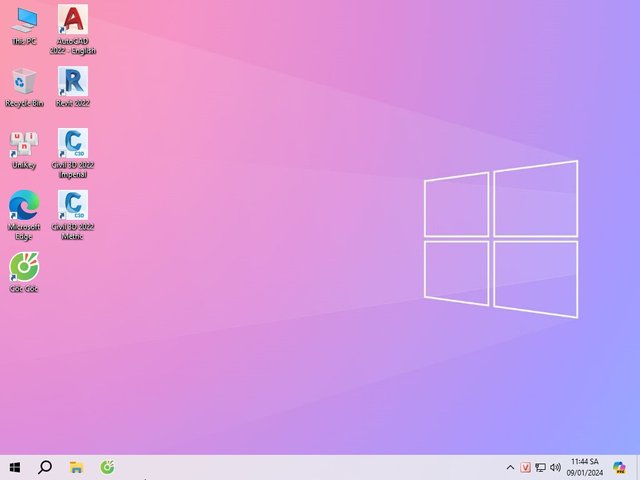This screenshot has height=480, width=640.
Task: Select the This PC desktop icon
Action: [x=24, y=25]
